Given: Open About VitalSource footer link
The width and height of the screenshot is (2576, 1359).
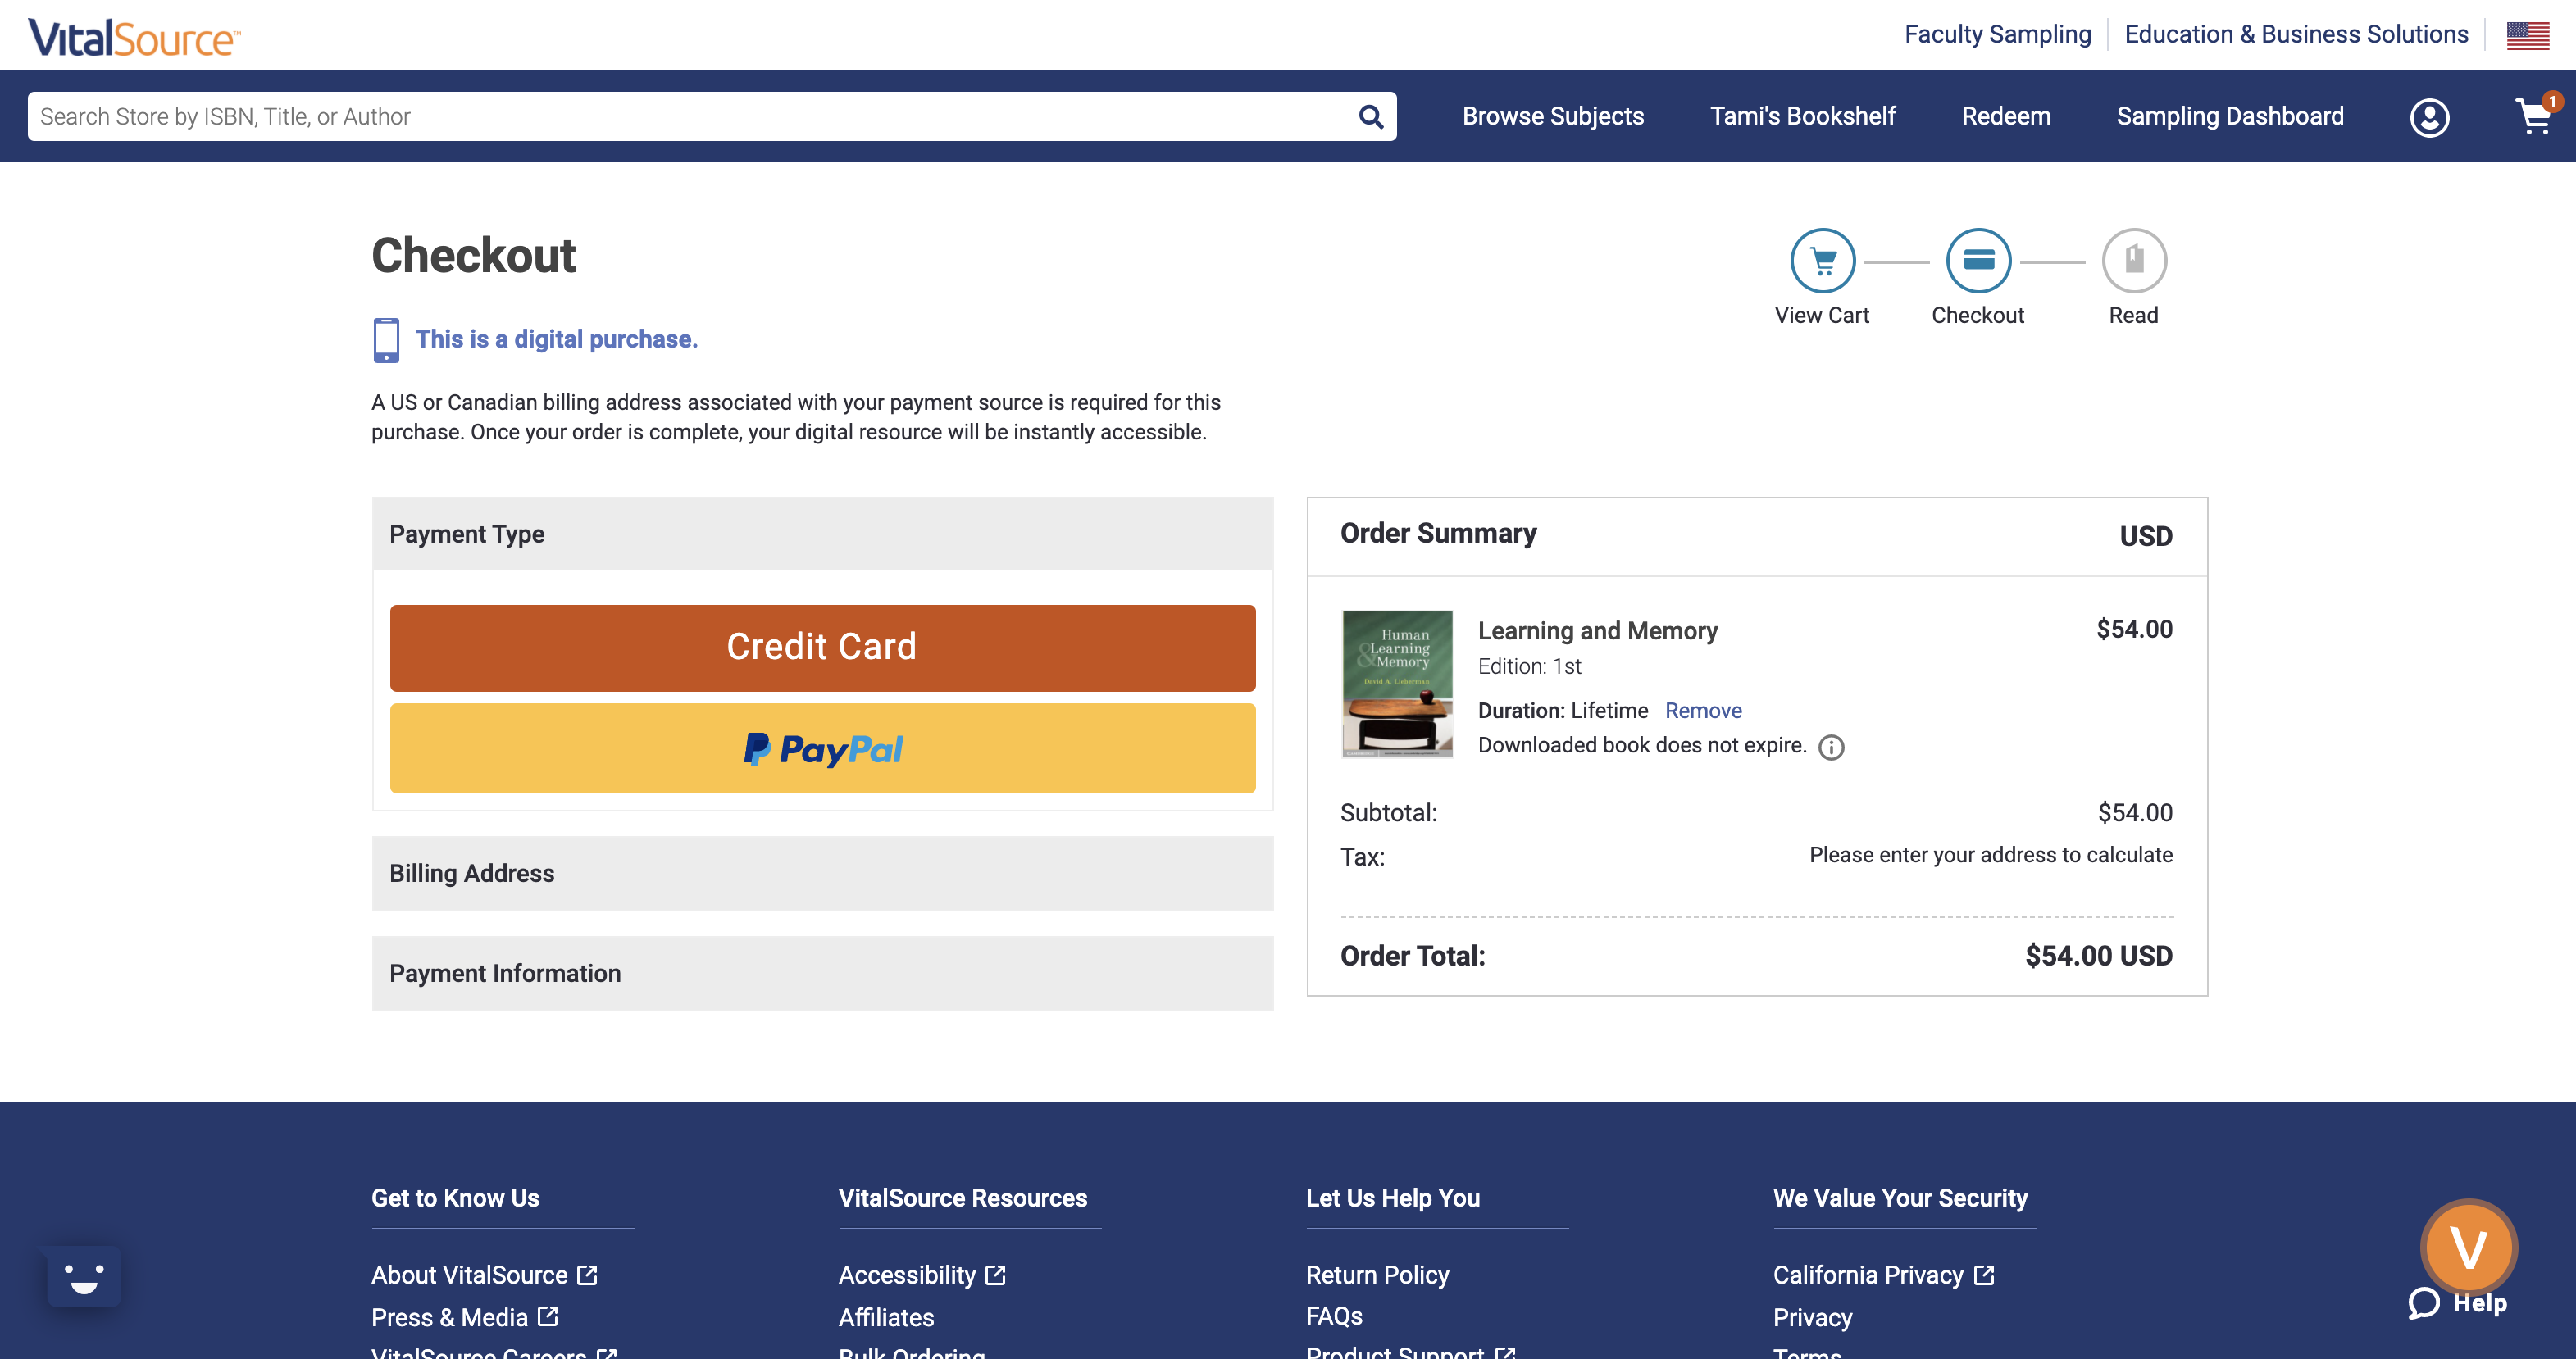Looking at the screenshot, I should coord(469,1275).
